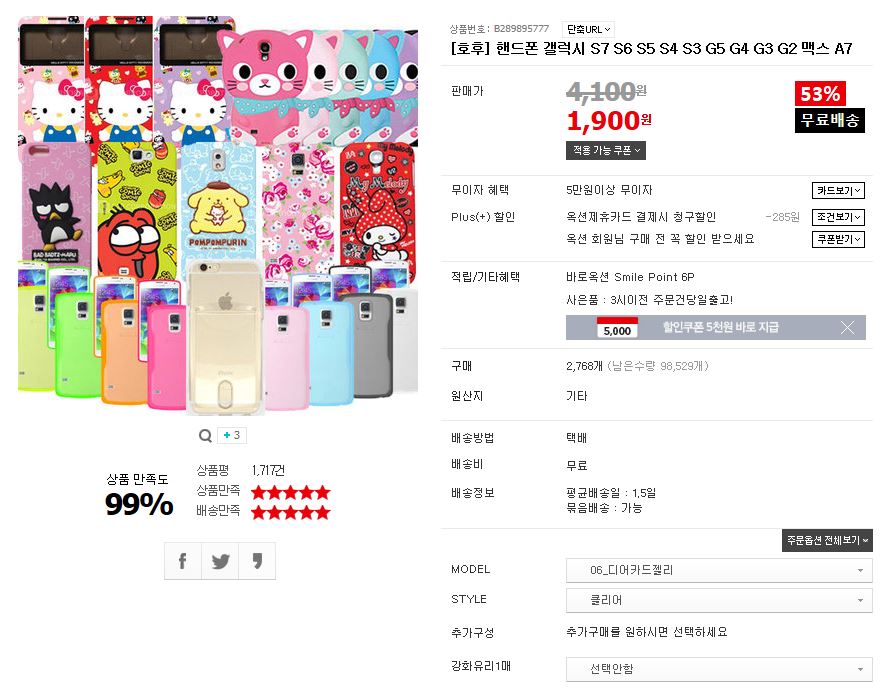The image size is (892, 690).
Task: Click the quotation mark share icon
Action: (257, 561)
